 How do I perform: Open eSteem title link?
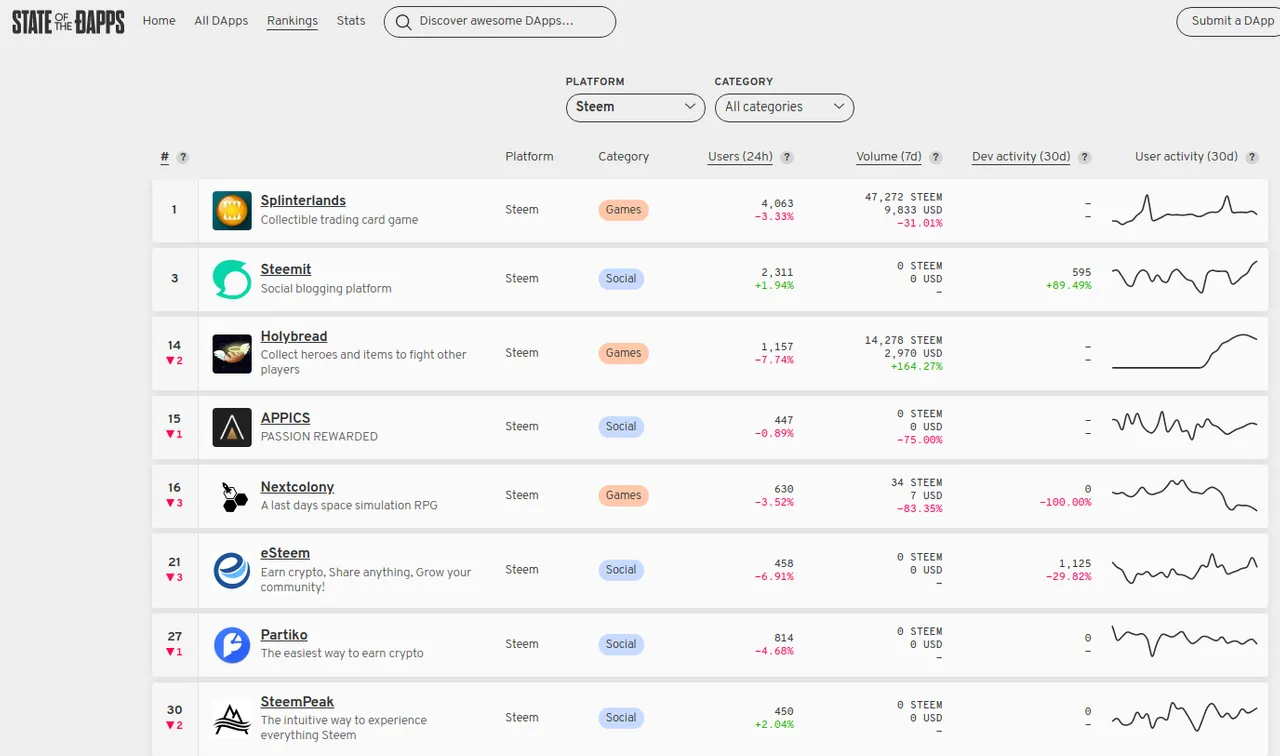pos(285,553)
